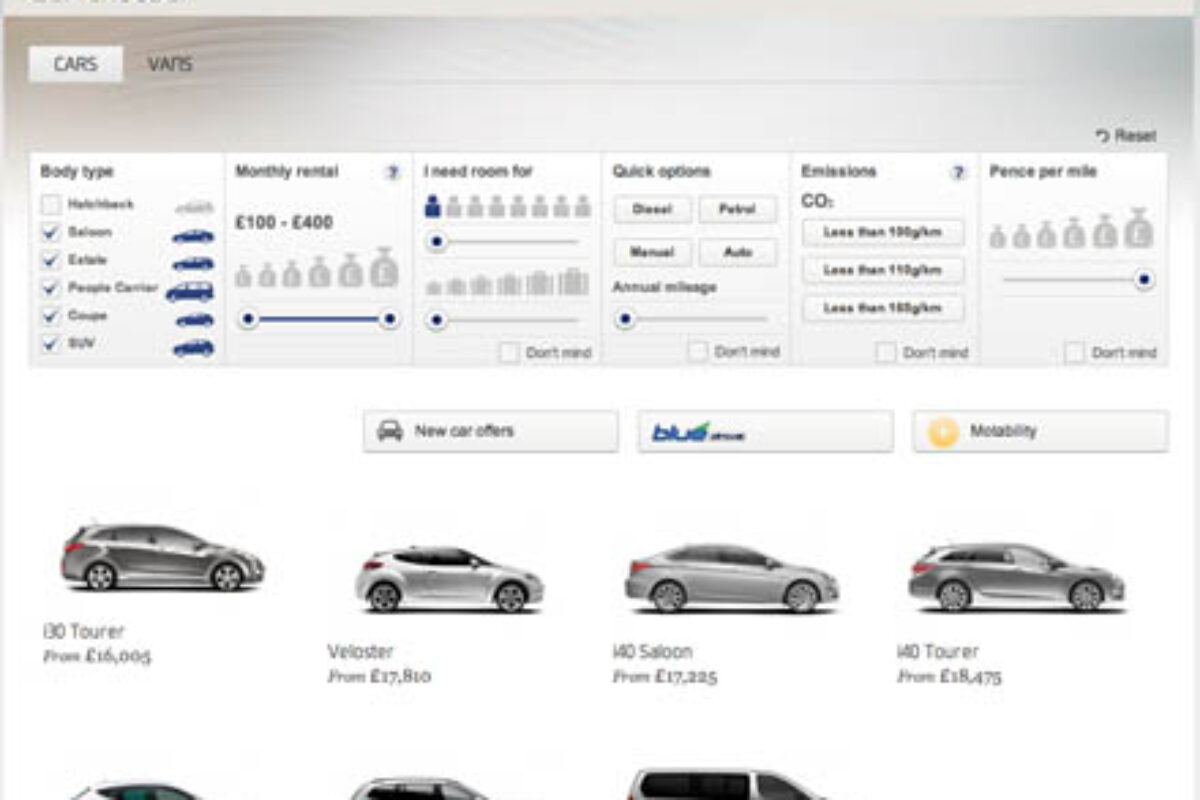Open the i40 Tourer name link

(937, 652)
